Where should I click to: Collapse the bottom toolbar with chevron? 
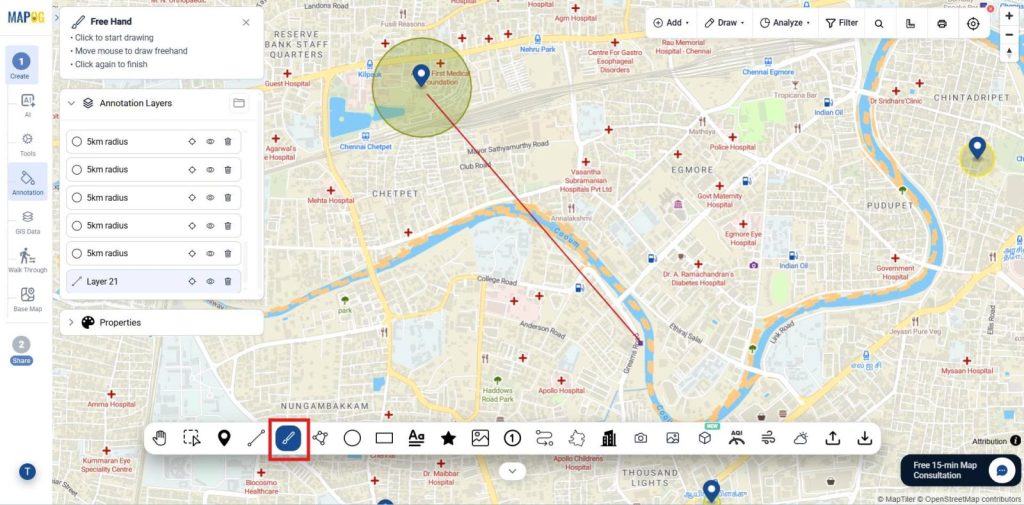point(513,471)
